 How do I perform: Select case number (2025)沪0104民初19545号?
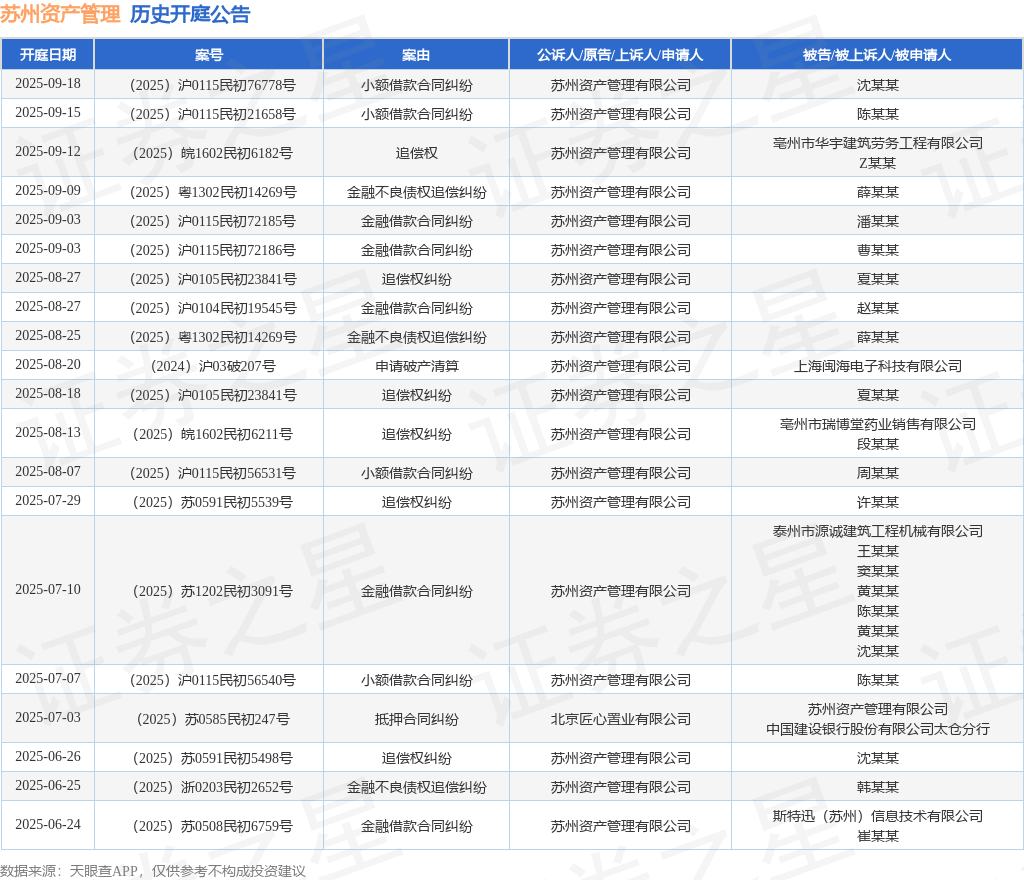[212, 308]
